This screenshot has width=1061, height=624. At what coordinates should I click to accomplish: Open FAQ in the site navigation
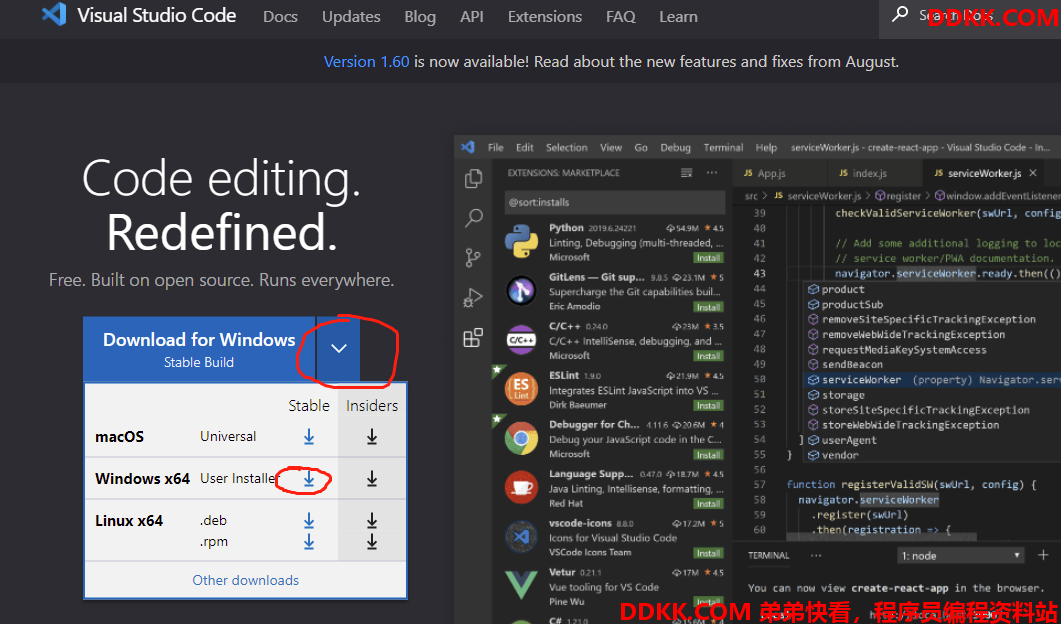click(x=620, y=17)
